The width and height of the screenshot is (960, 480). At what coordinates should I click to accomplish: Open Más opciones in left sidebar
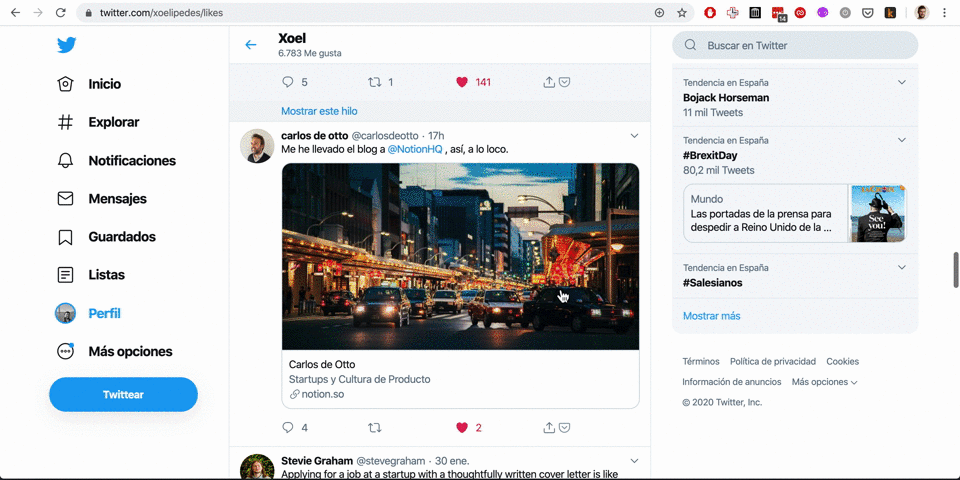[114, 351]
